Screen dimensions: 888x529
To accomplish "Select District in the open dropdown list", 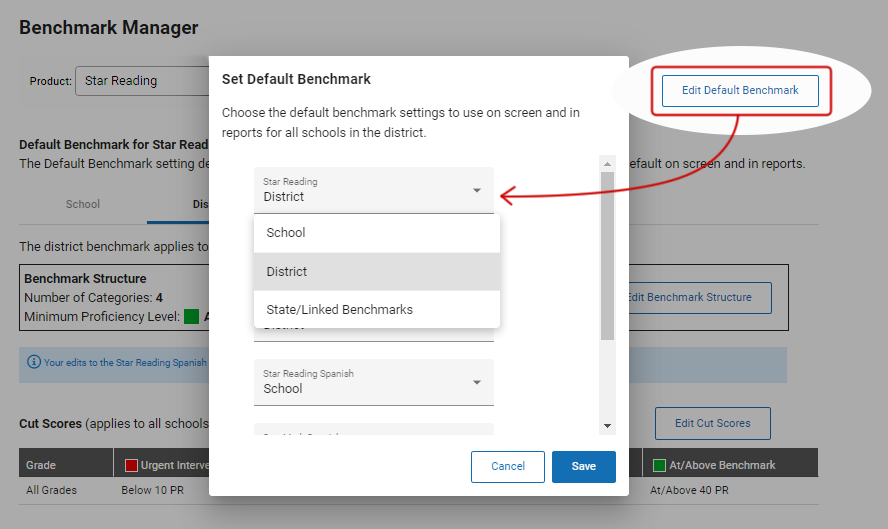I will tap(376, 272).
